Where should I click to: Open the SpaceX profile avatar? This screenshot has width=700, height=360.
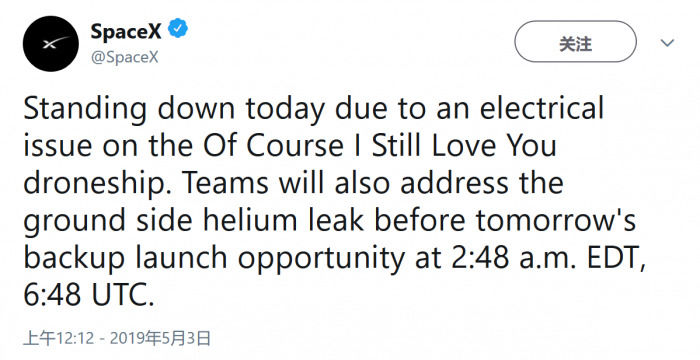point(50,43)
